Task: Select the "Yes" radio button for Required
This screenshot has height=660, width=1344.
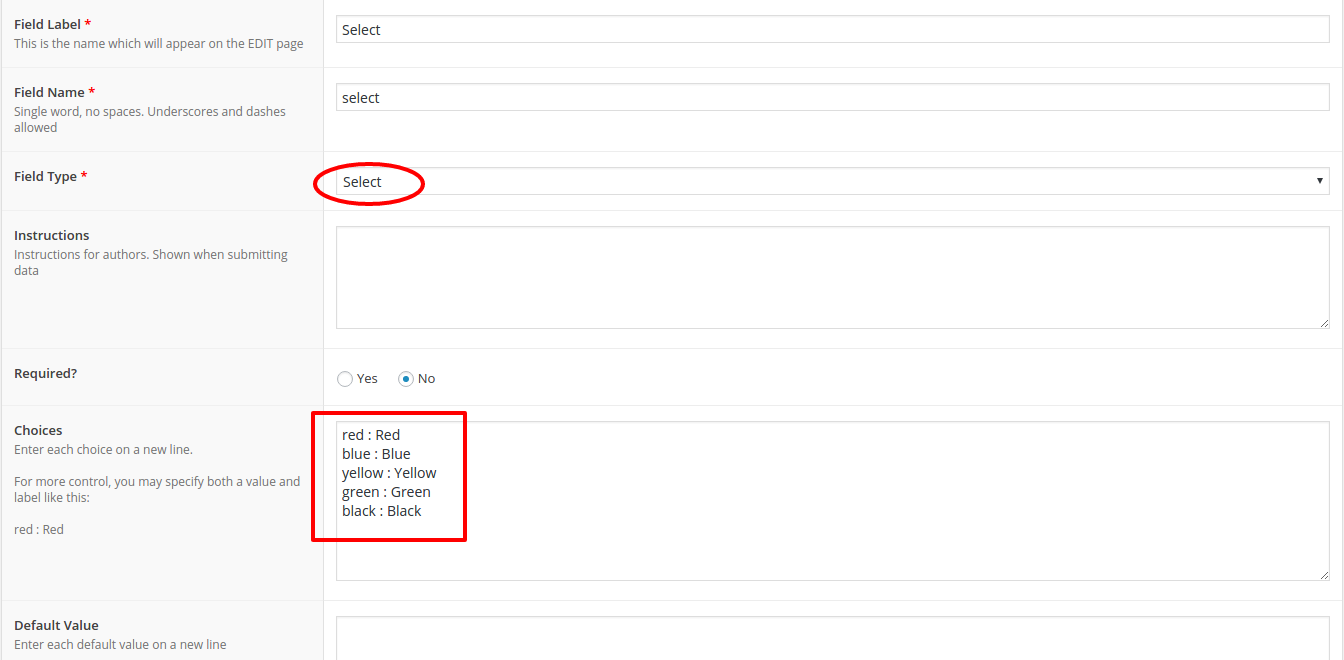Action: (345, 379)
